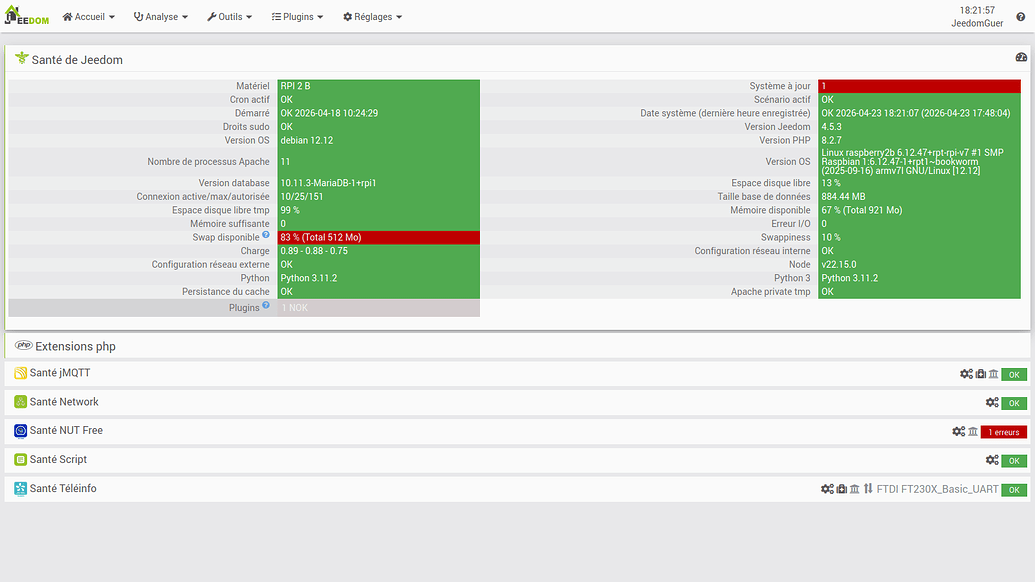Click the RPI 2 B hardware value
Viewport: 1035px width, 582px height.
(378, 86)
